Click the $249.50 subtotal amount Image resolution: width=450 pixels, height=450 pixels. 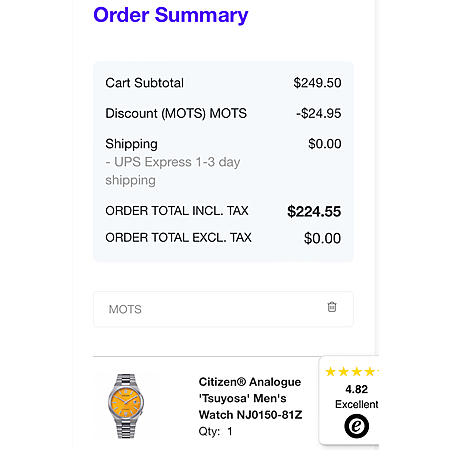(317, 83)
